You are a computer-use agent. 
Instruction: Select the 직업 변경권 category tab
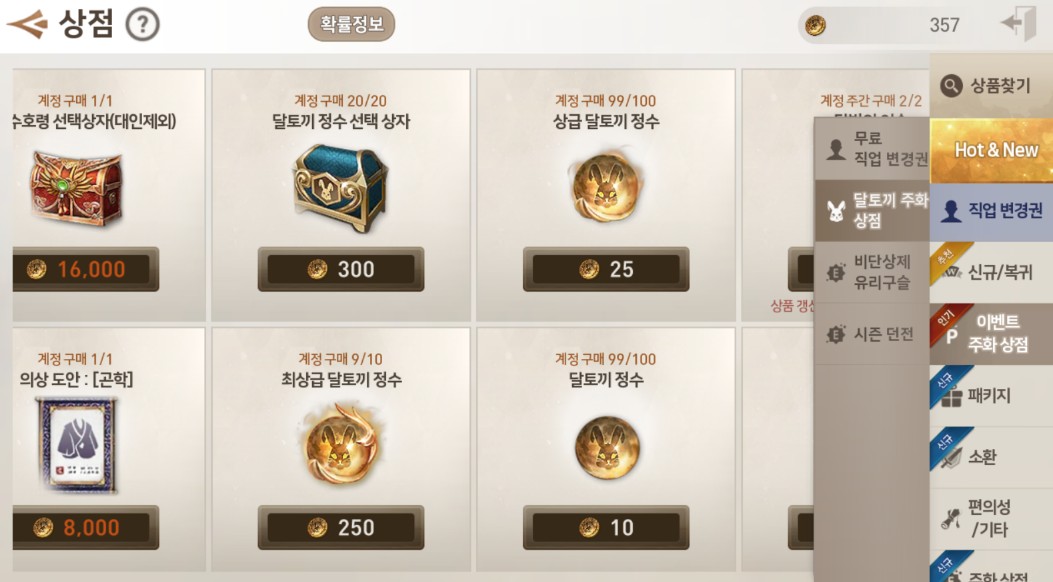[991, 211]
